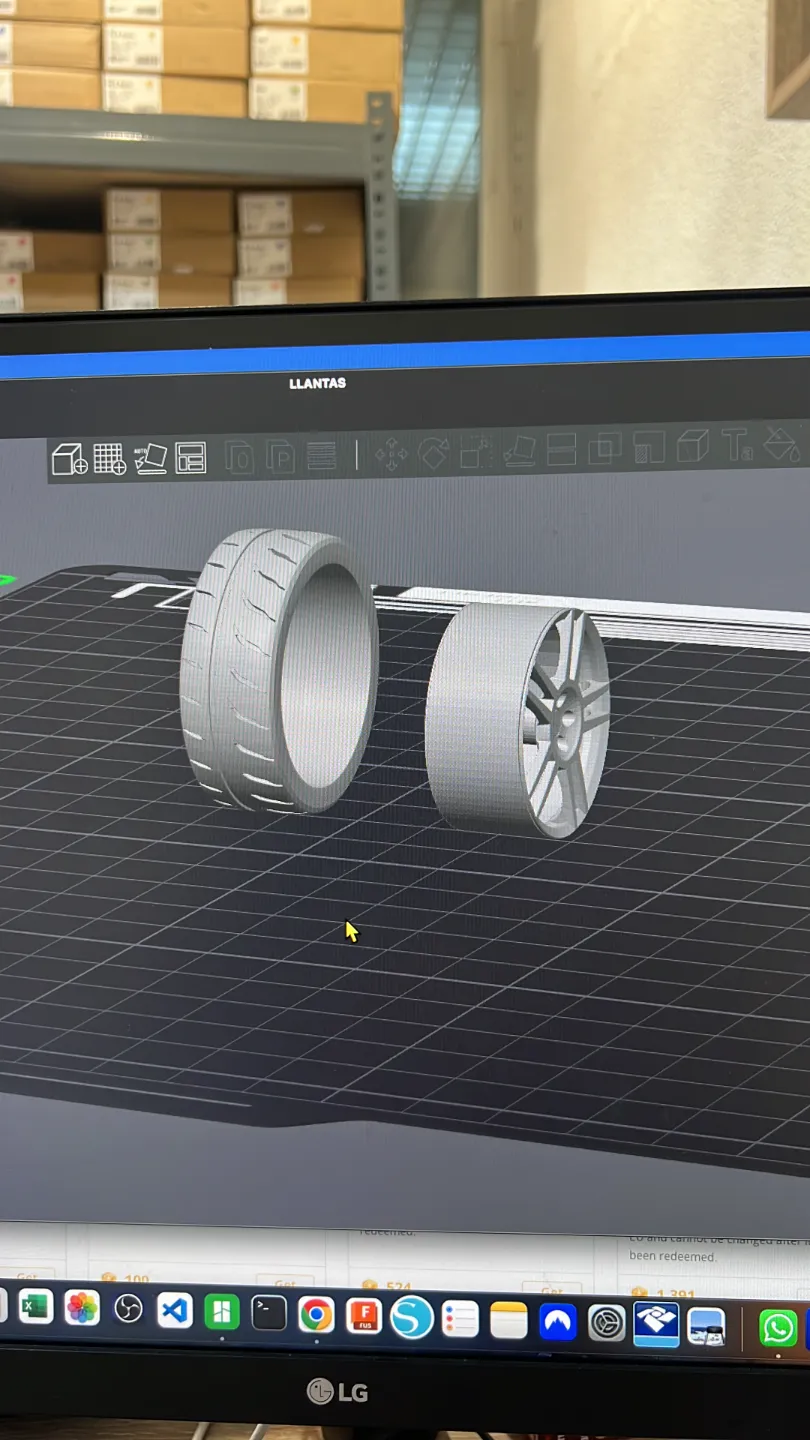The width and height of the screenshot is (810, 1440).
Task: Select the Support painting tool
Action: pos(649,447)
